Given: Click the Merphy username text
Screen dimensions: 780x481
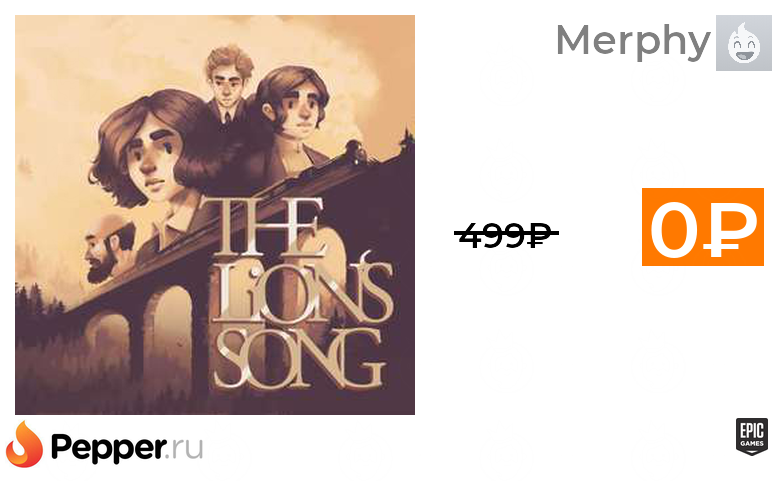Looking at the screenshot, I should tap(633, 41).
